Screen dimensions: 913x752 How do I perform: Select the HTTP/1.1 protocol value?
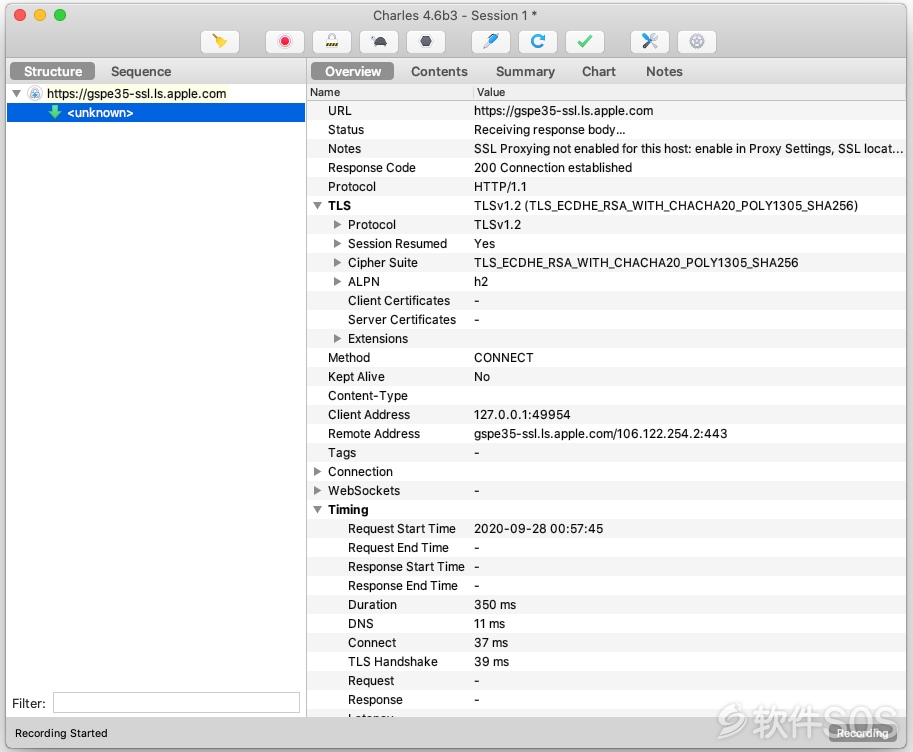coord(500,186)
